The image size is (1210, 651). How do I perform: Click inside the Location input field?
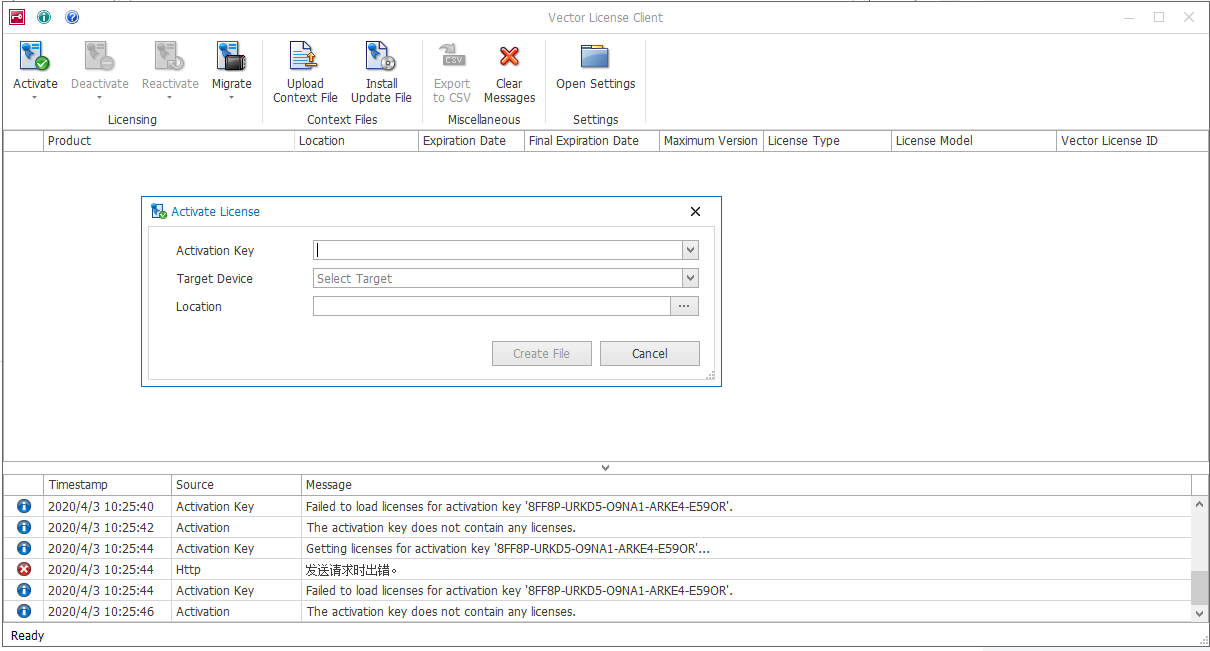coord(490,305)
